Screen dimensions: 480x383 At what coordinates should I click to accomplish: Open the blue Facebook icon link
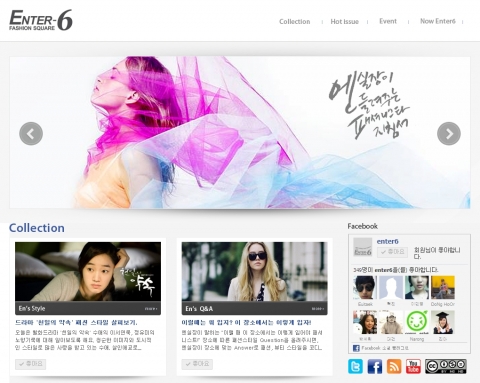[x=375, y=366]
